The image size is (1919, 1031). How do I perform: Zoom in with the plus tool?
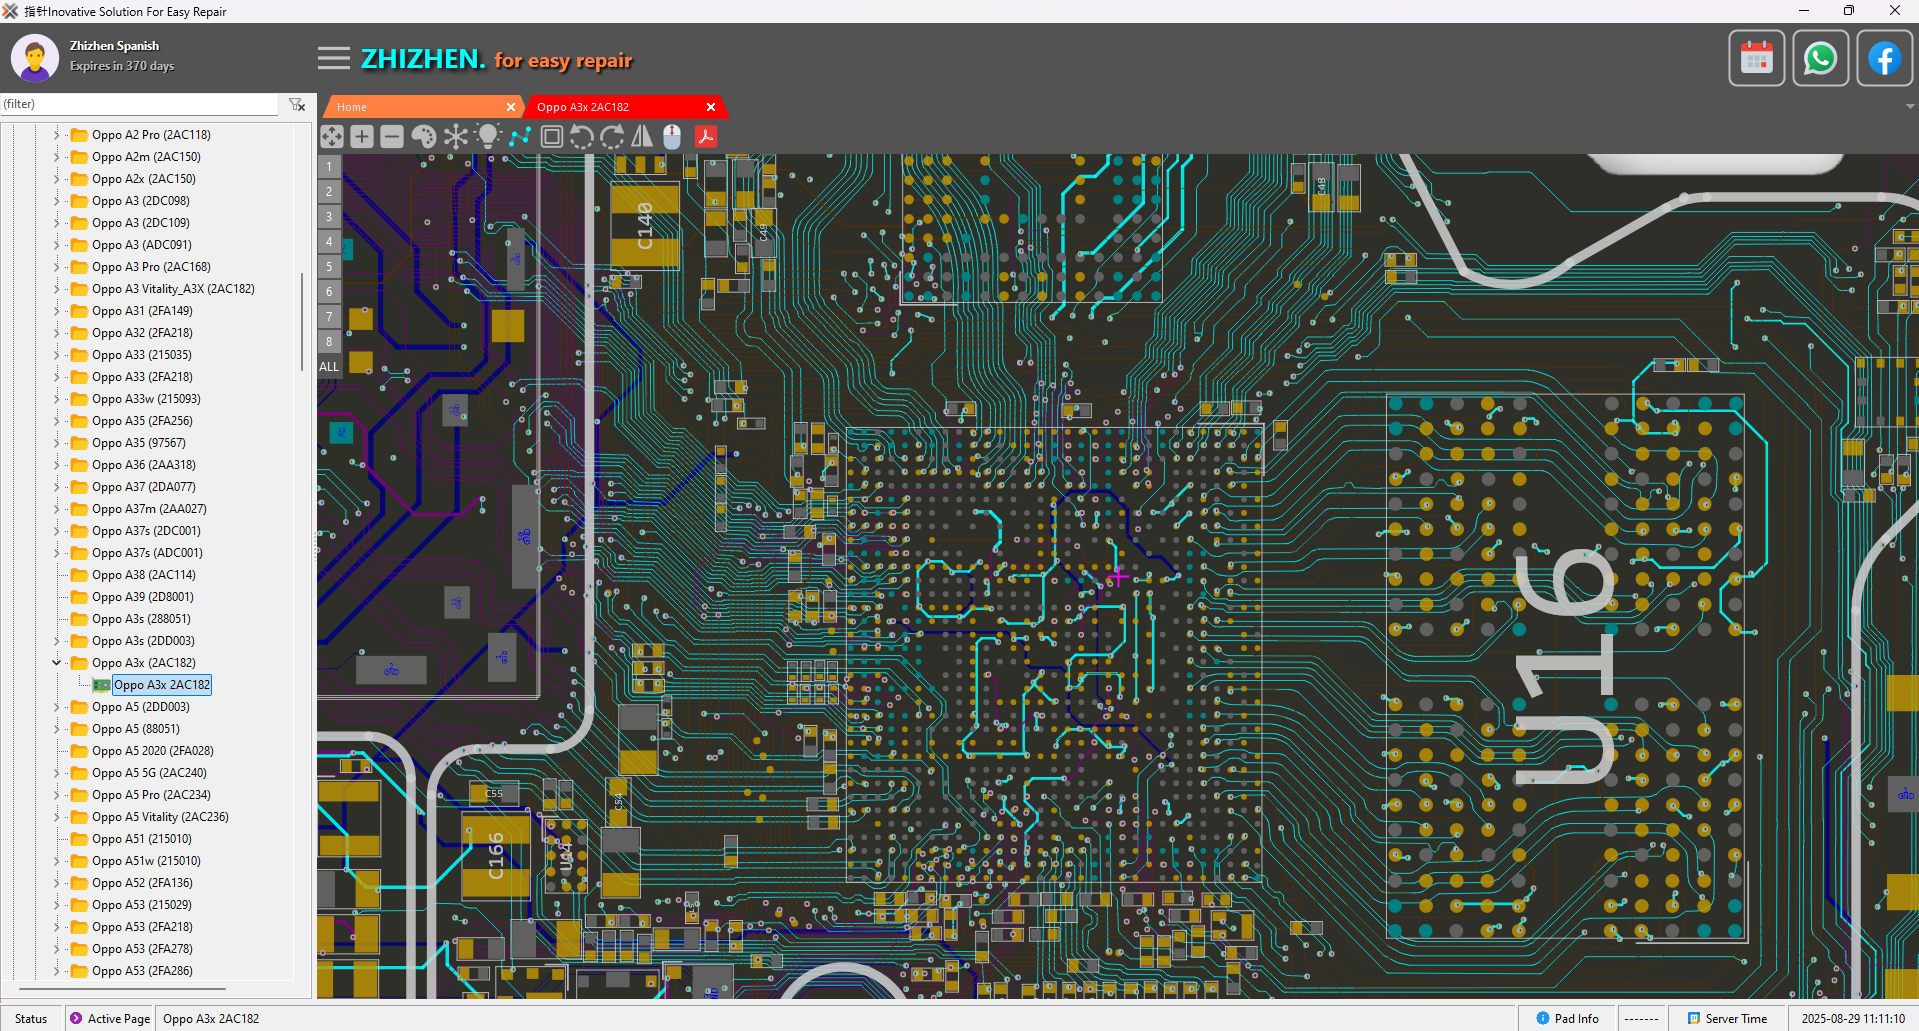pos(362,137)
